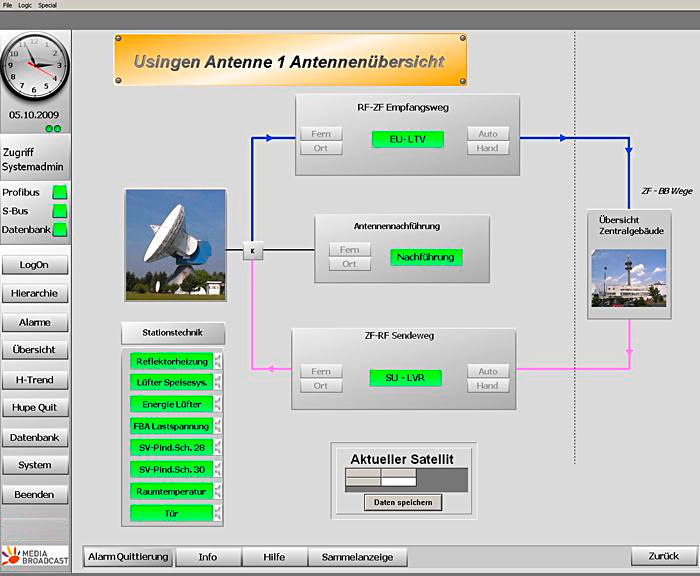
Task: Open the EU-LTV green status field
Action: (x=406, y=139)
